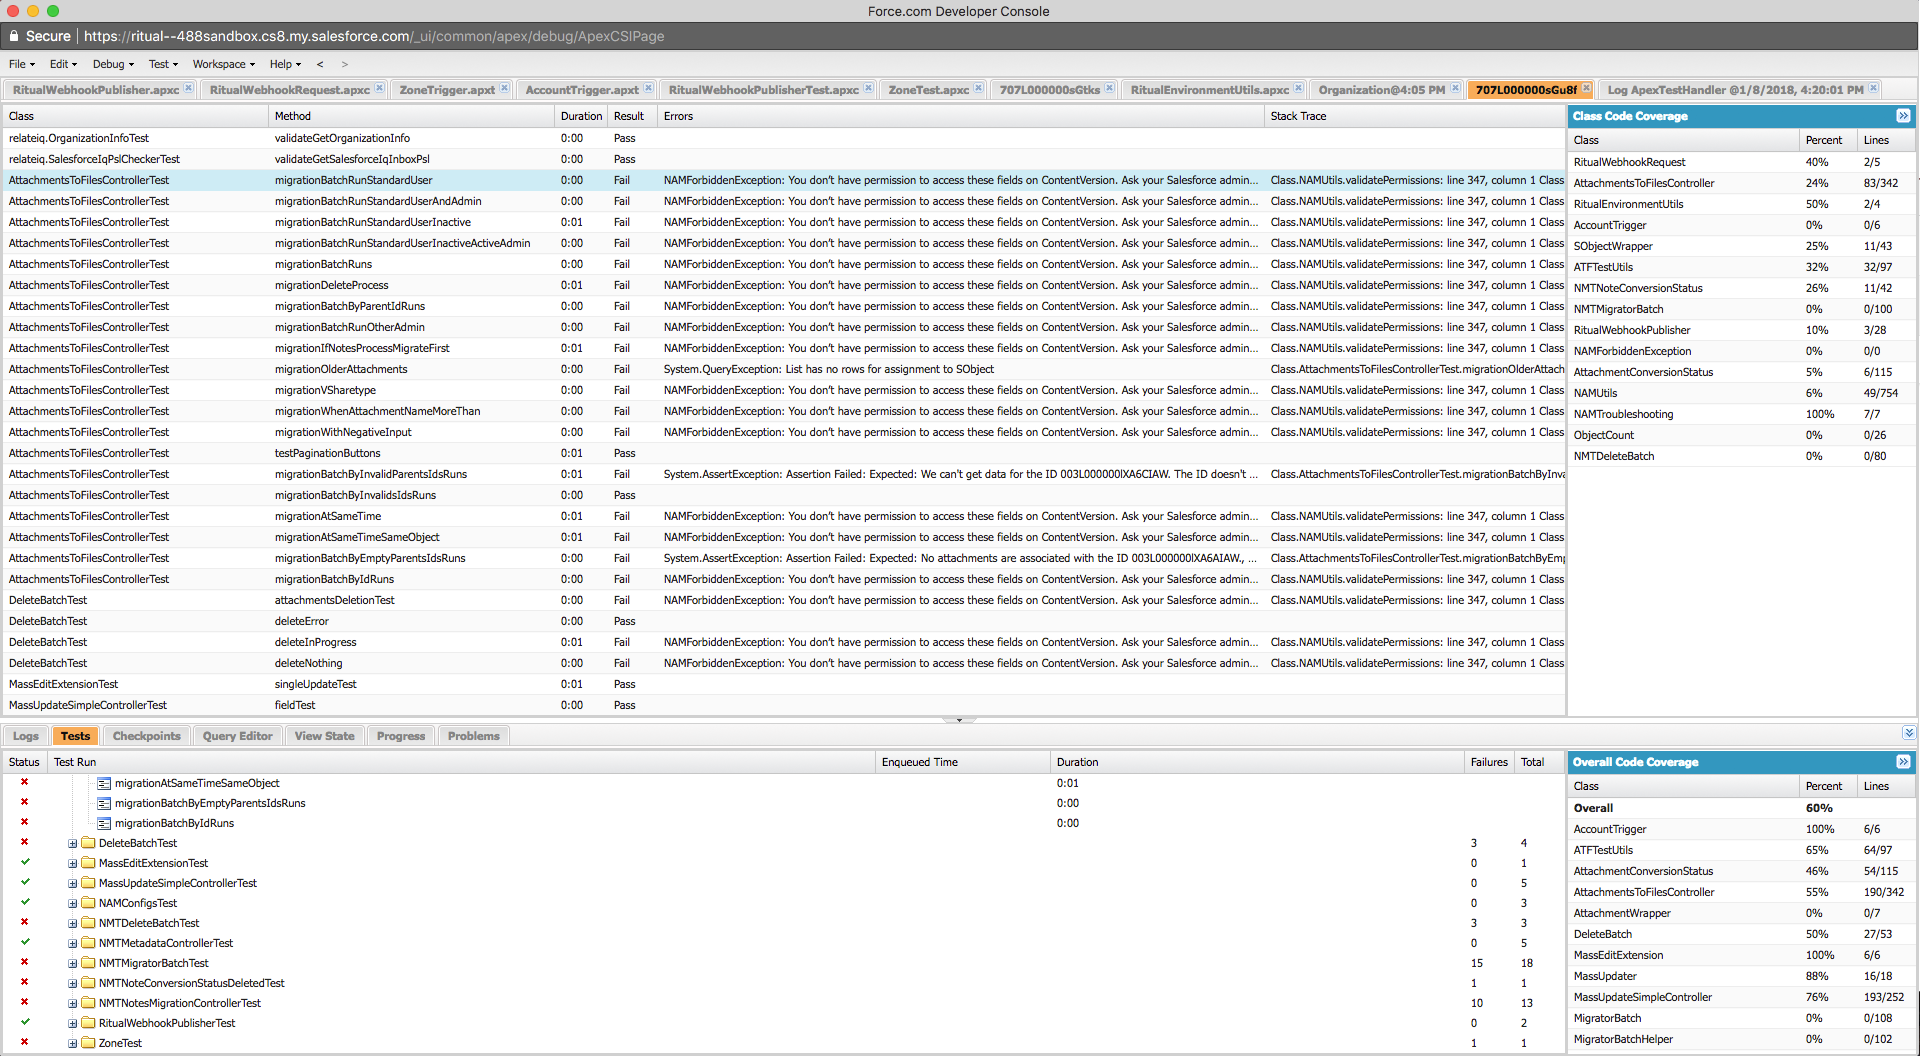Collapse the Class Code Coverage panel chevron icon
The width and height of the screenshot is (1920, 1056).
point(1905,116)
